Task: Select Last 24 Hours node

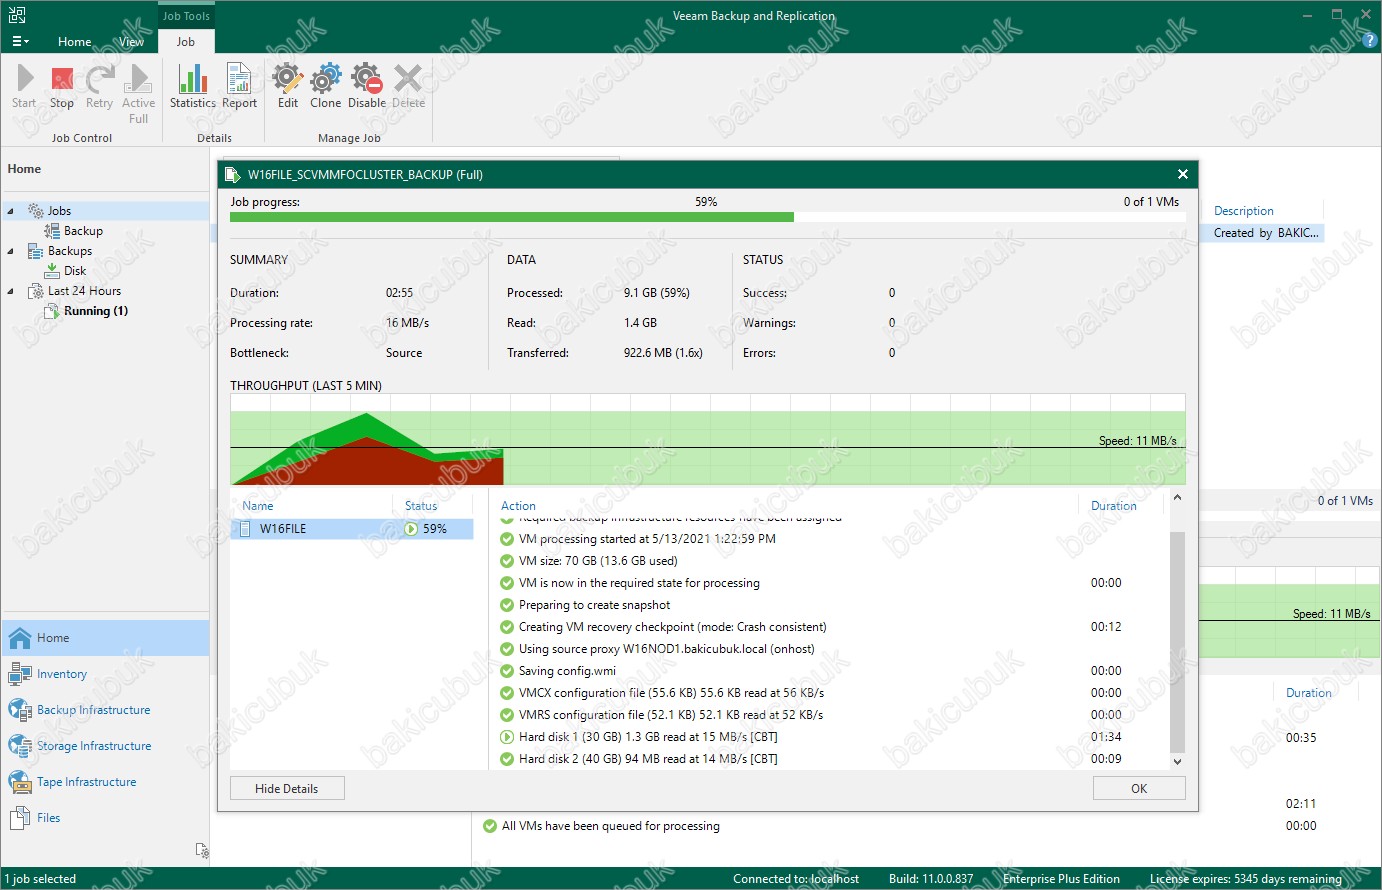Action: coord(84,291)
